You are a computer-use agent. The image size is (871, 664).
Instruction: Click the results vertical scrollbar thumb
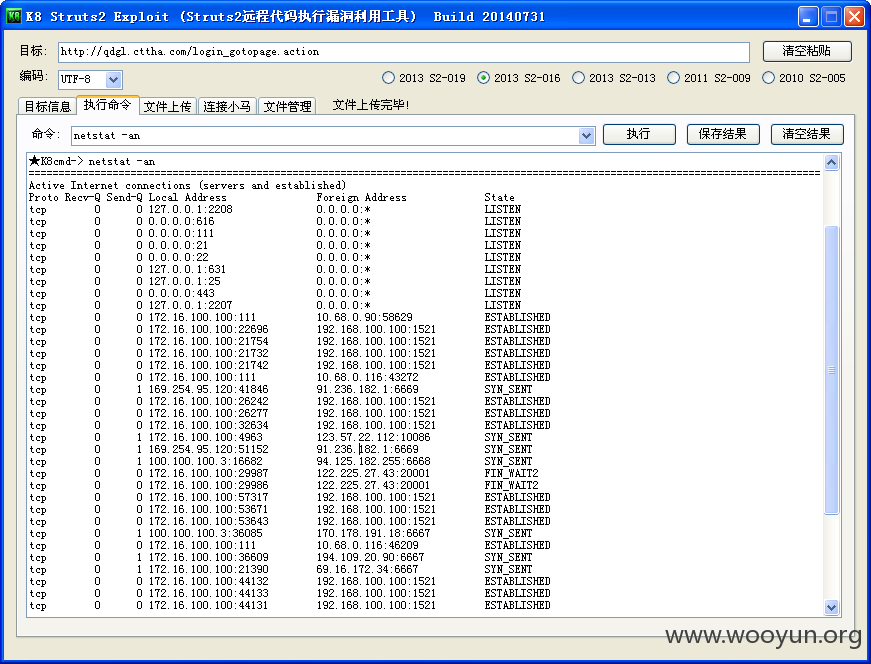pos(831,370)
